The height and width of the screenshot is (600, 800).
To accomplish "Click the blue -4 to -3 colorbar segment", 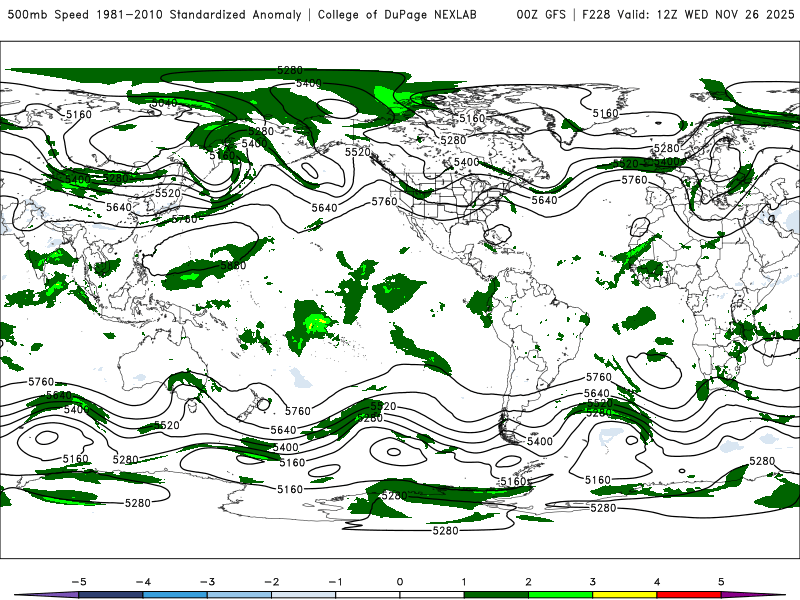I will 175,595.
